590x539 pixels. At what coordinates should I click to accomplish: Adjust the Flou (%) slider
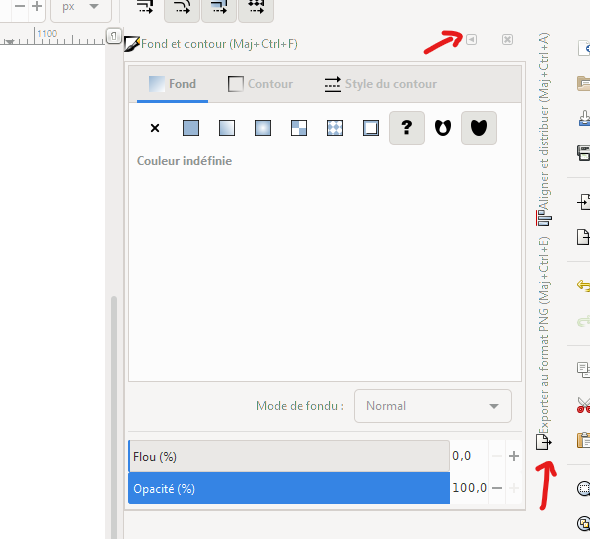point(289,456)
